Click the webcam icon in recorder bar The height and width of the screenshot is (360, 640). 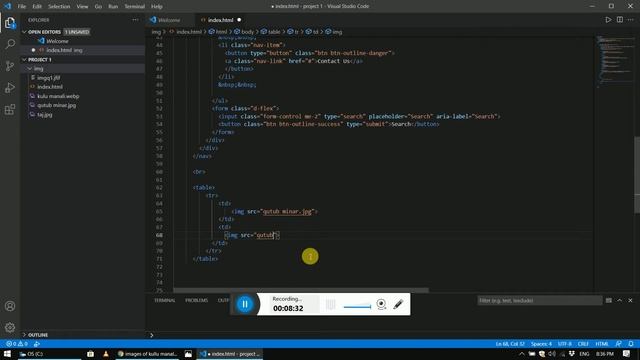381,304
